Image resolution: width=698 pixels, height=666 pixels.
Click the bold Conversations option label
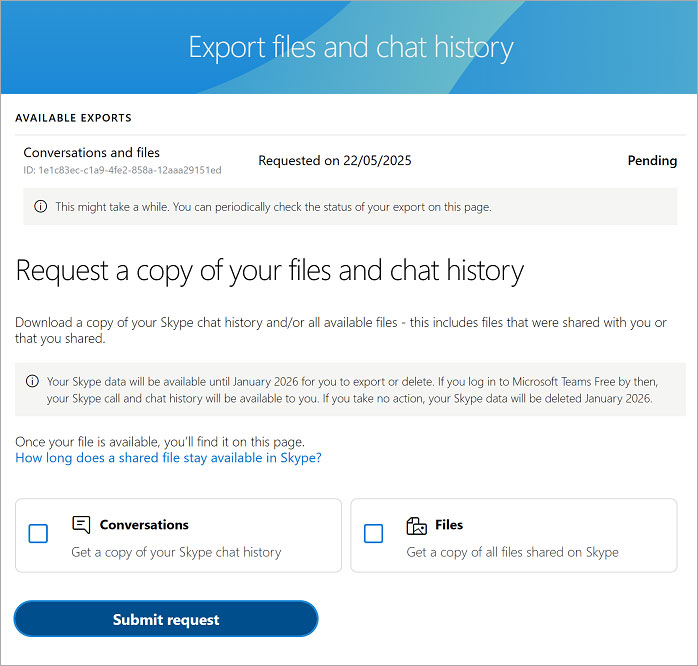pos(144,525)
